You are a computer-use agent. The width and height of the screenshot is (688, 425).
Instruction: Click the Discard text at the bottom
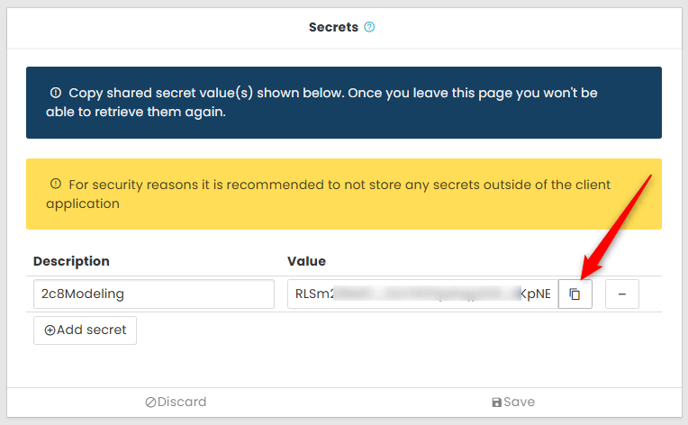181,402
